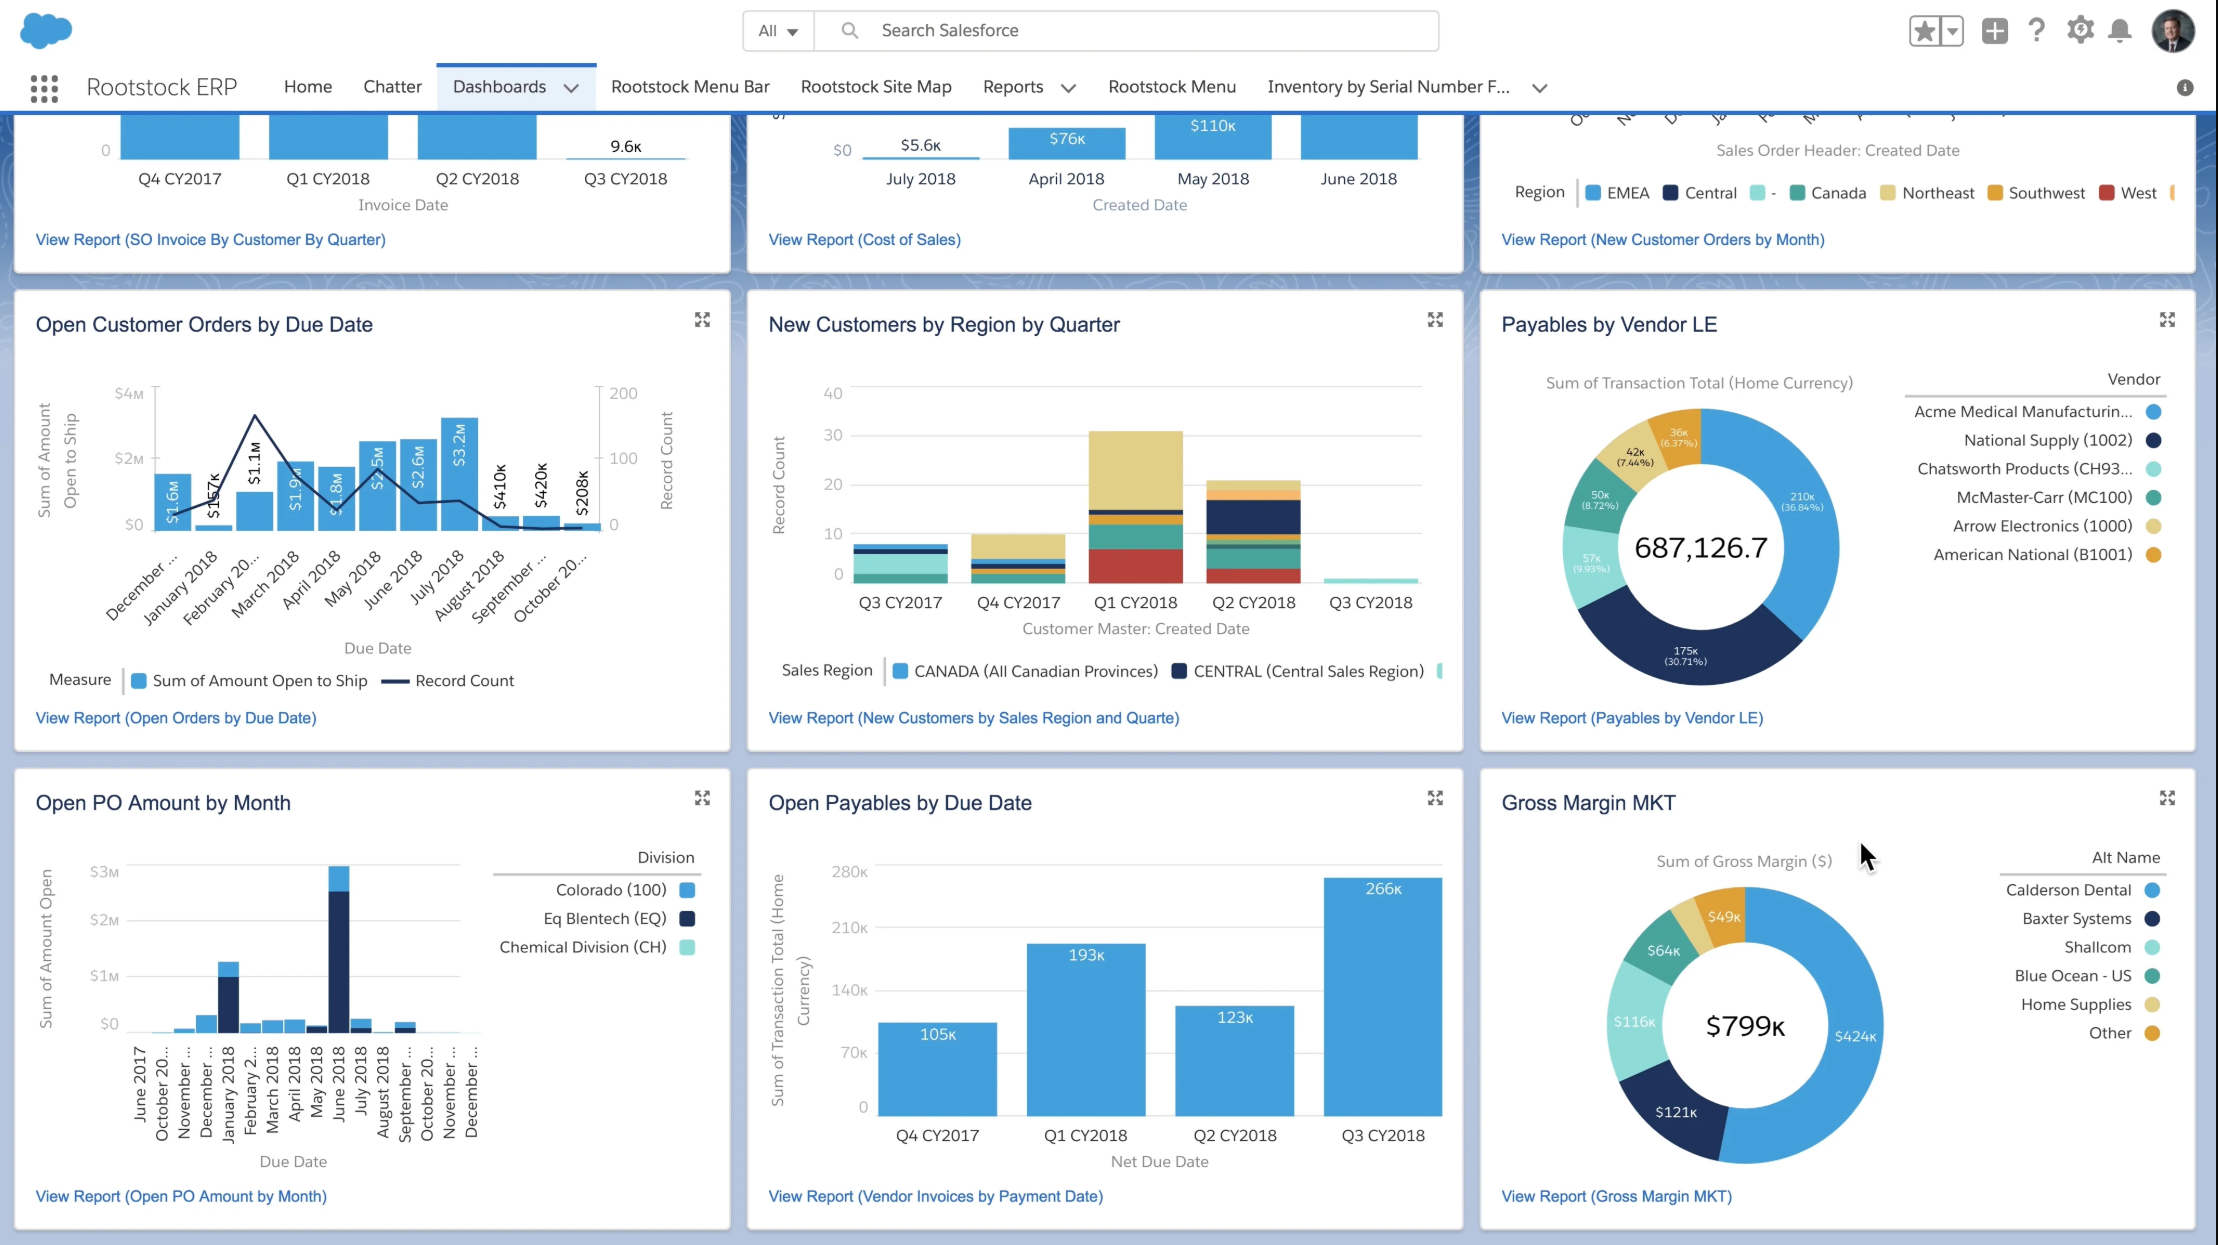This screenshot has height=1245, width=2218.
Task: Open View Report (Gross Margin MKT) link
Action: 1617,1196
